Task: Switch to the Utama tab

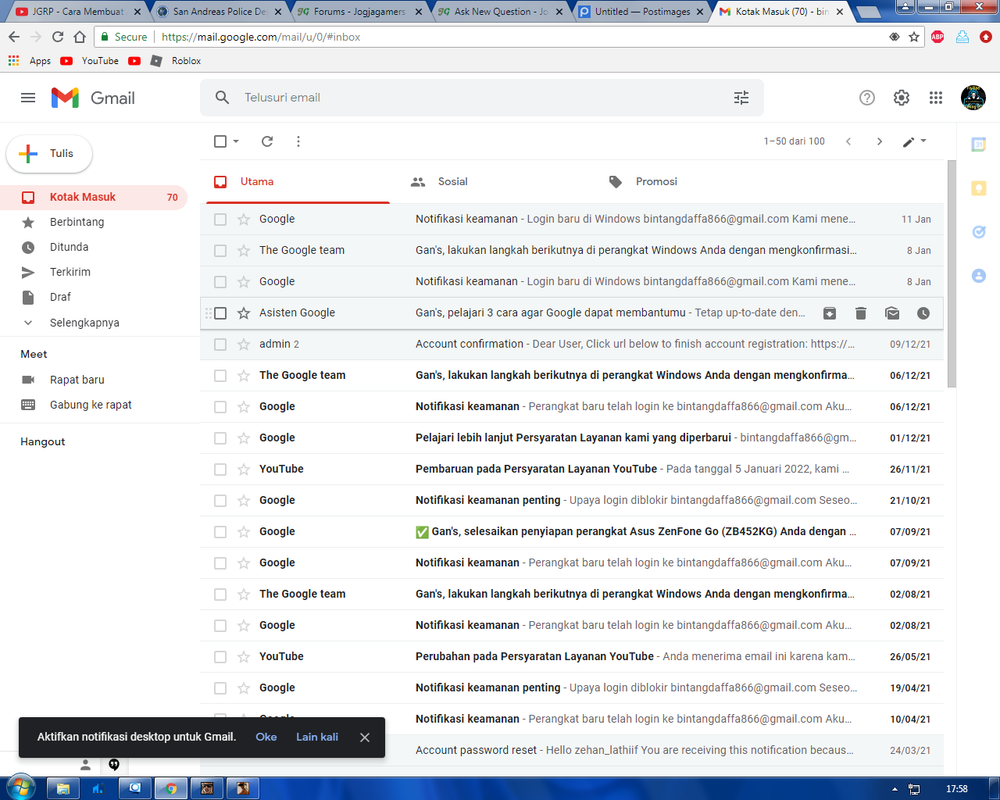Action: (x=298, y=181)
